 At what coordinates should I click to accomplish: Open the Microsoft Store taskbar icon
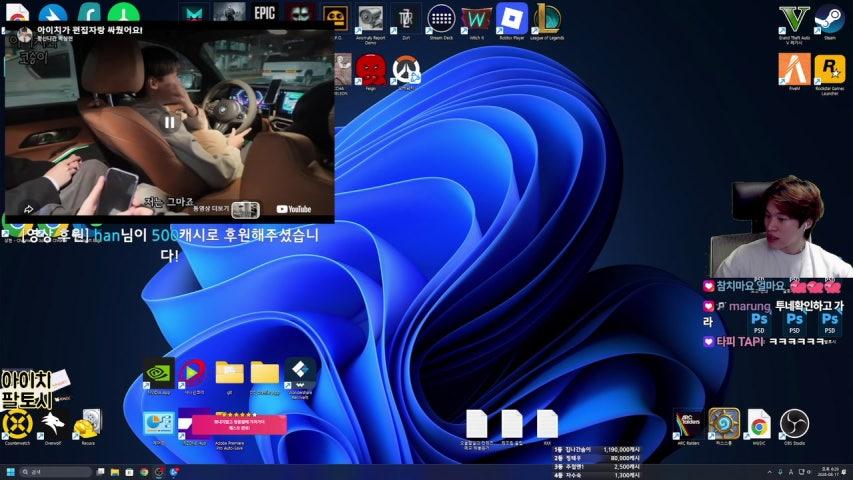[129, 472]
